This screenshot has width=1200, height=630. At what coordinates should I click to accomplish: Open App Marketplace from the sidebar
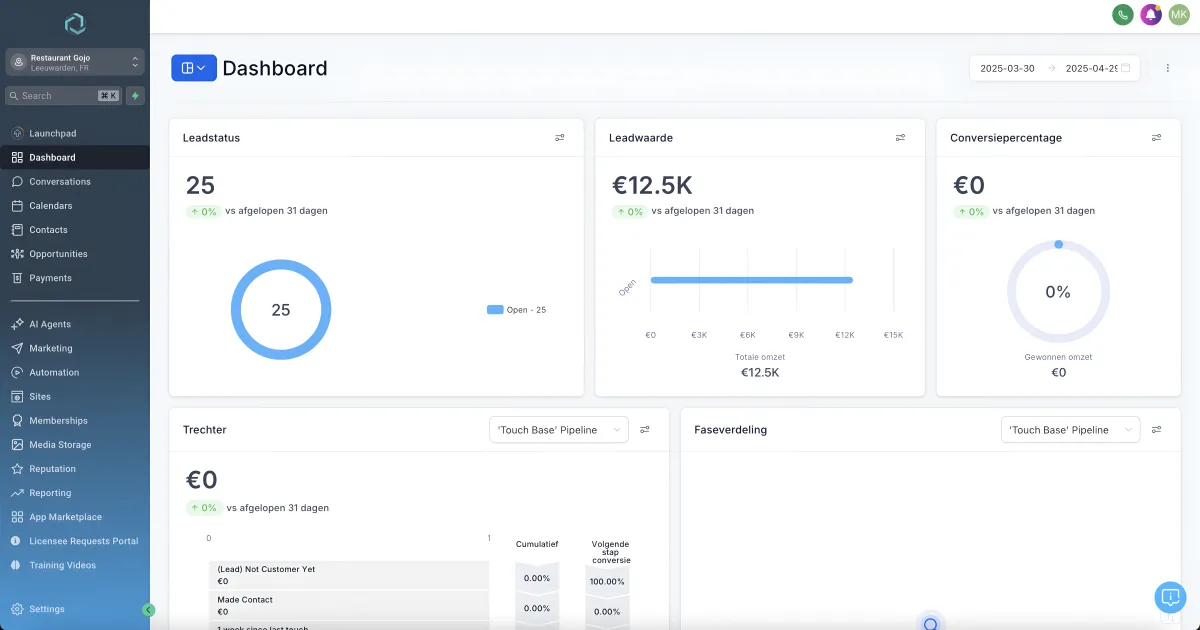coord(66,517)
